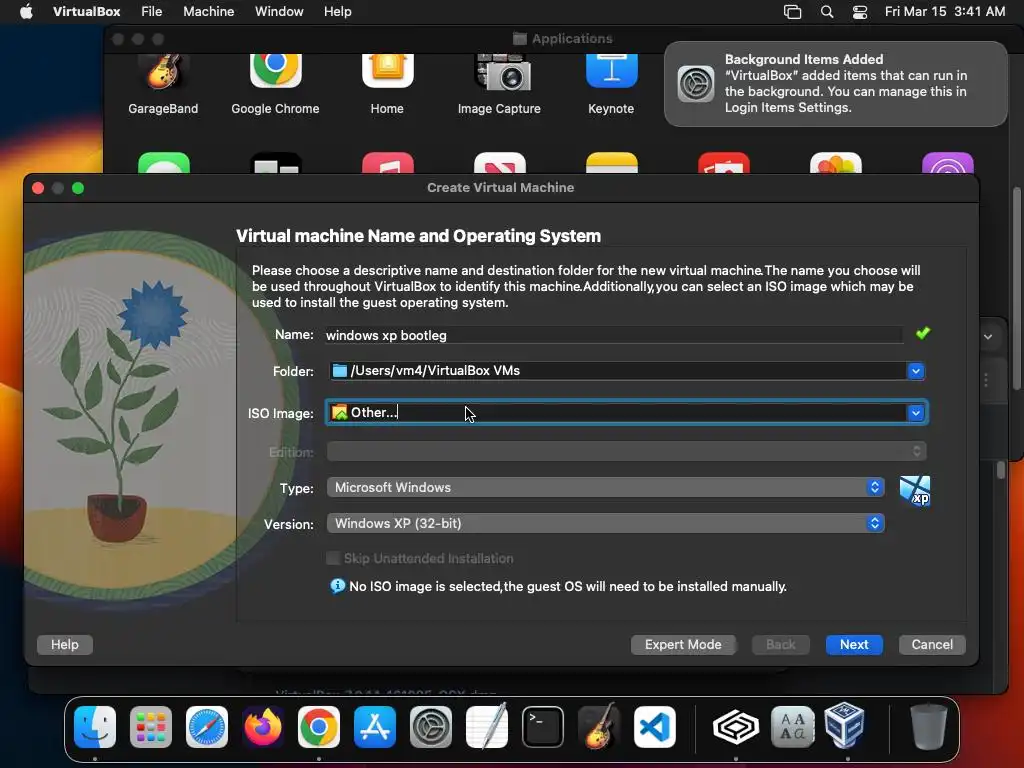Viewport: 1024px width, 768px height.
Task: Open Visual Studio Code from the Dock
Action: tap(654, 727)
